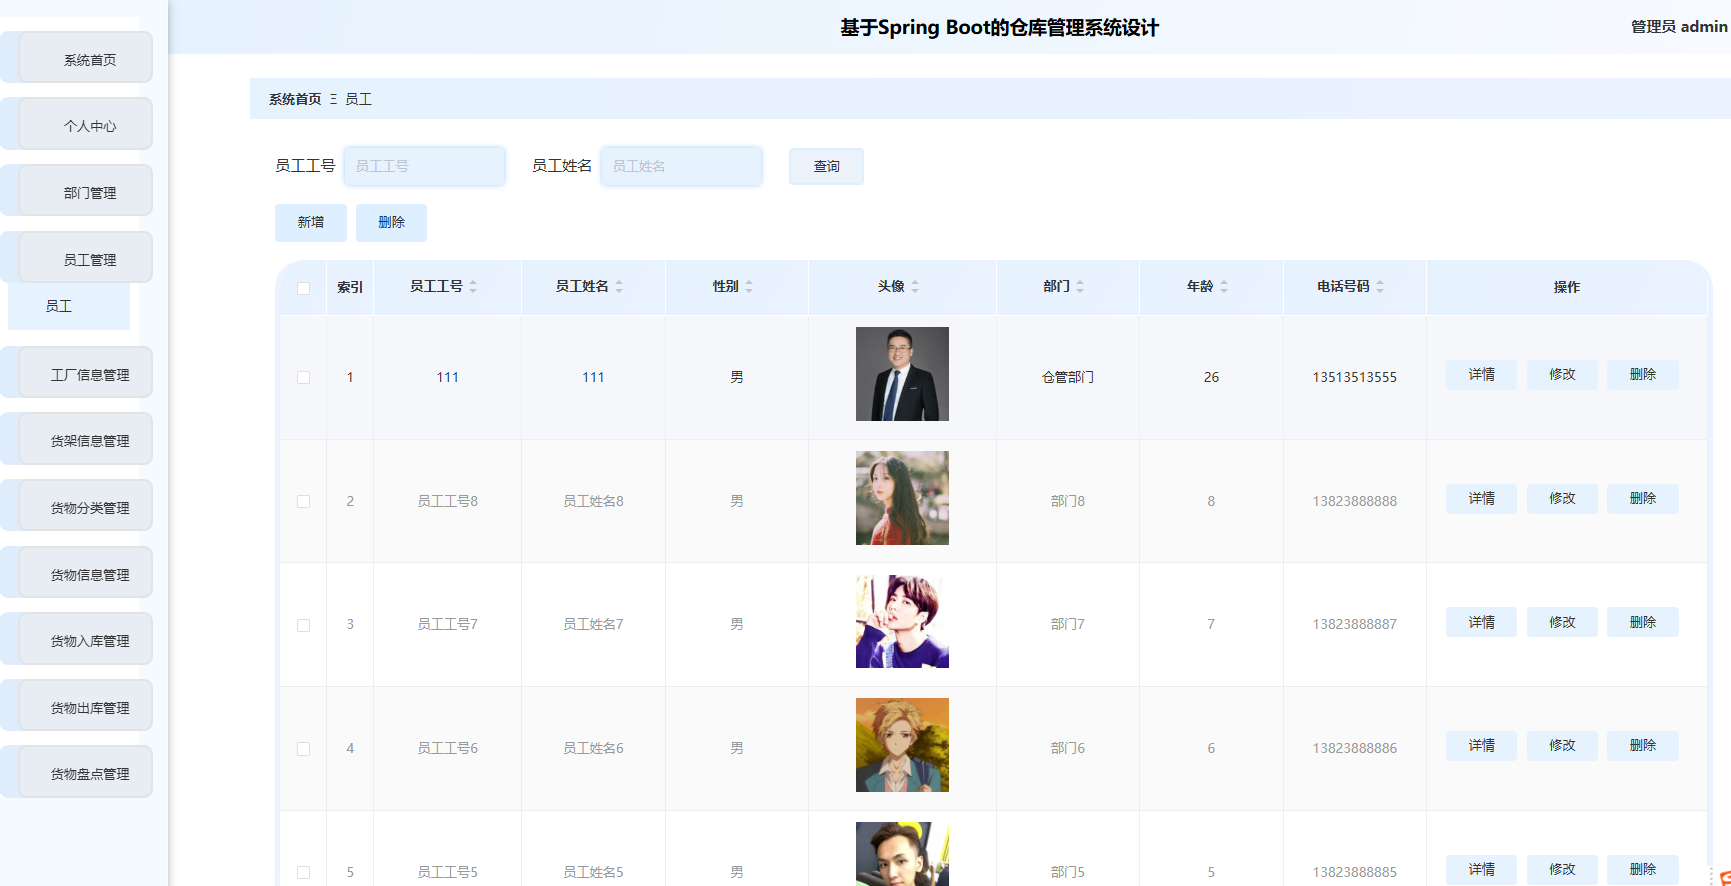Open 货物盘点管理 sidebar menu
The width and height of the screenshot is (1731, 886).
(x=86, y=772)
